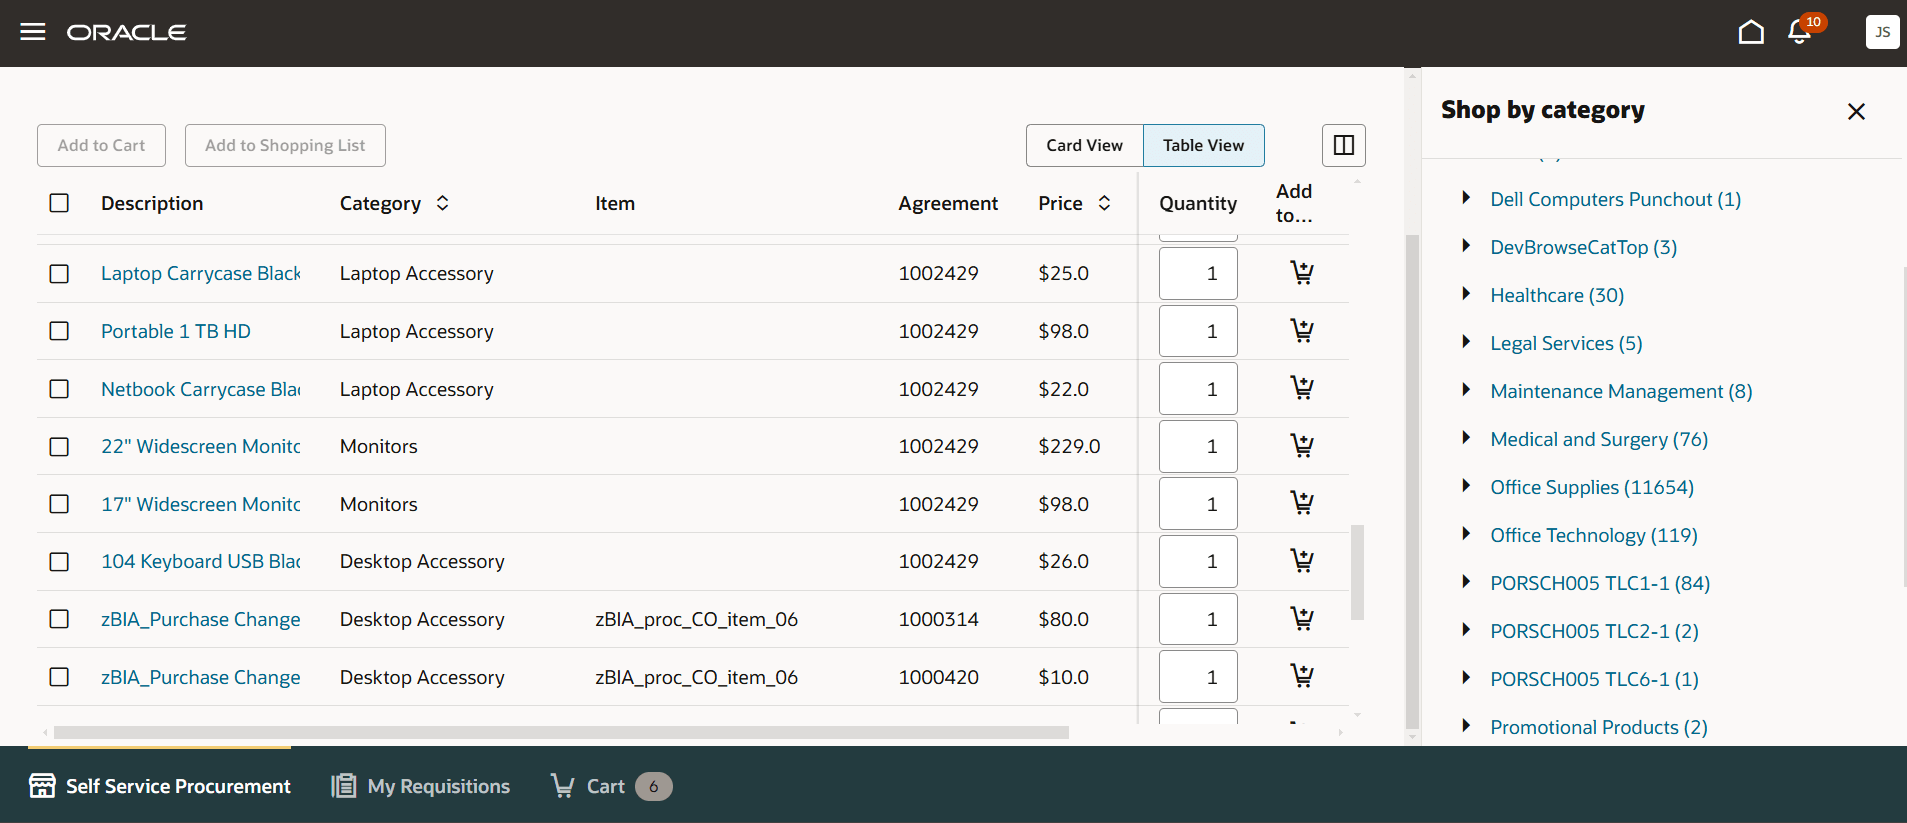Toggle the column layout panel icon
The height and width of the screenshot is (823, 1907).
pos(1344,145)
